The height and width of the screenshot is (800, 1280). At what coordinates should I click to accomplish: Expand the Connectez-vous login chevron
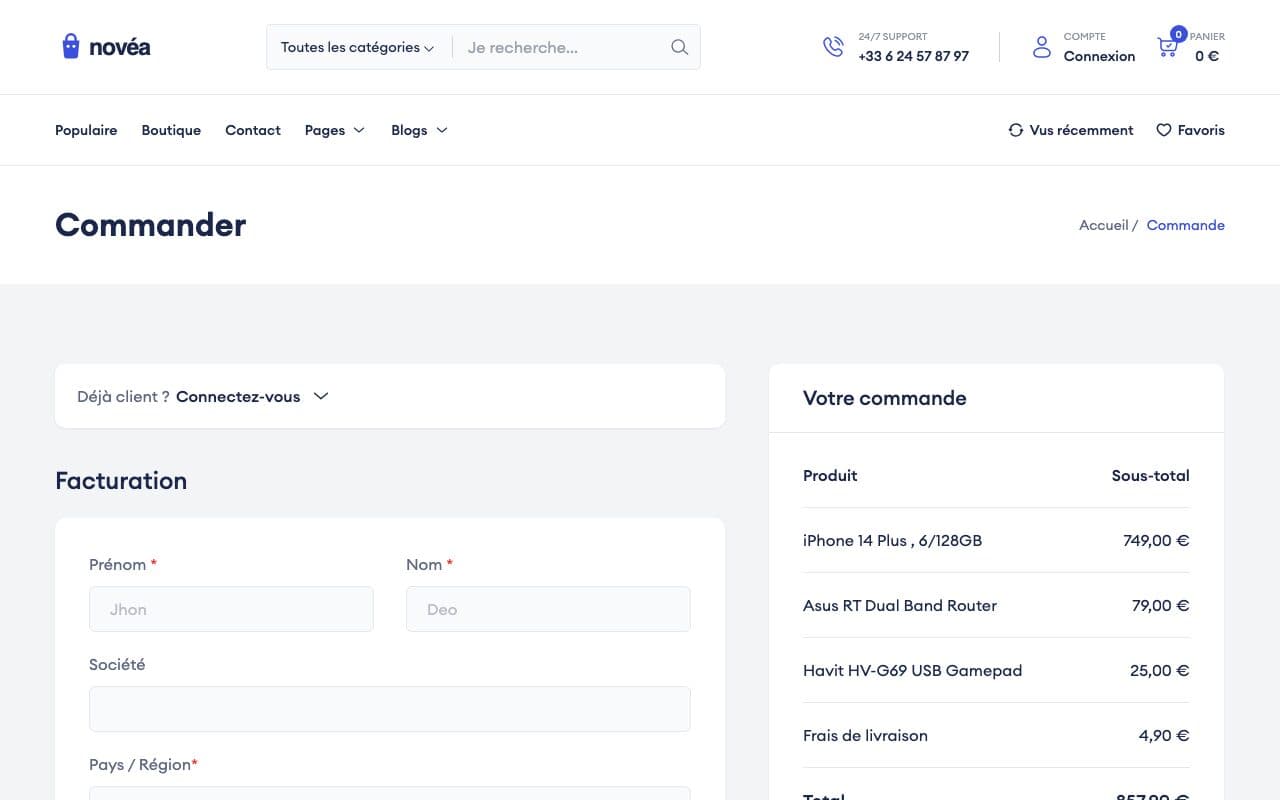coord(321,396)
